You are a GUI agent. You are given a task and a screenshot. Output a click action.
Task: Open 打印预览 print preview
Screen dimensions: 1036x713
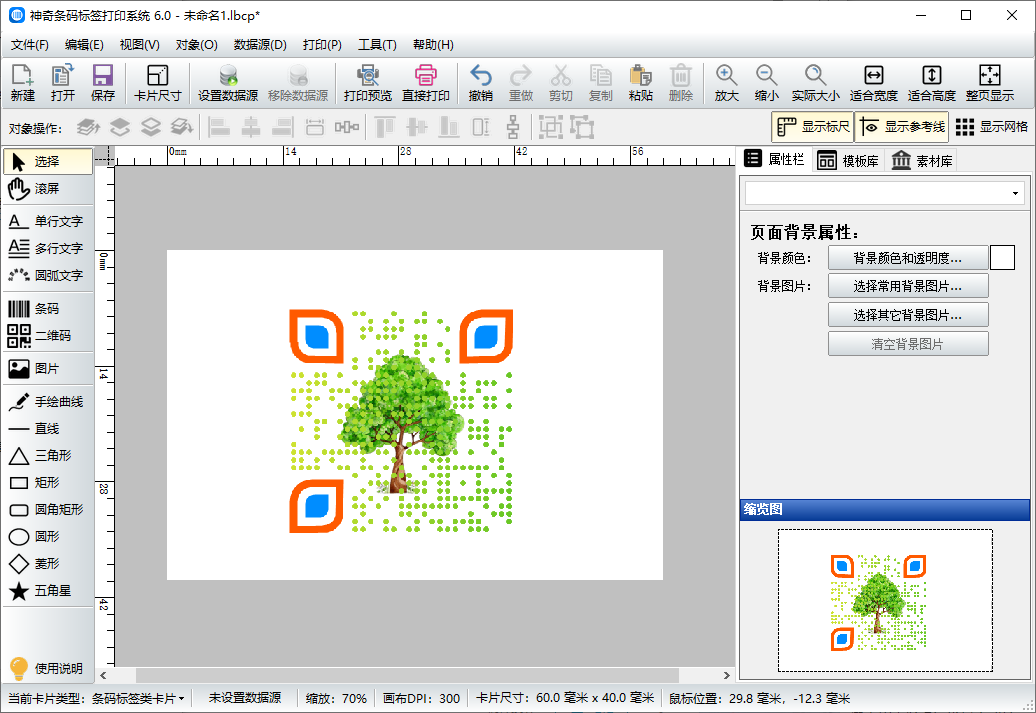[x=368, y=83]
